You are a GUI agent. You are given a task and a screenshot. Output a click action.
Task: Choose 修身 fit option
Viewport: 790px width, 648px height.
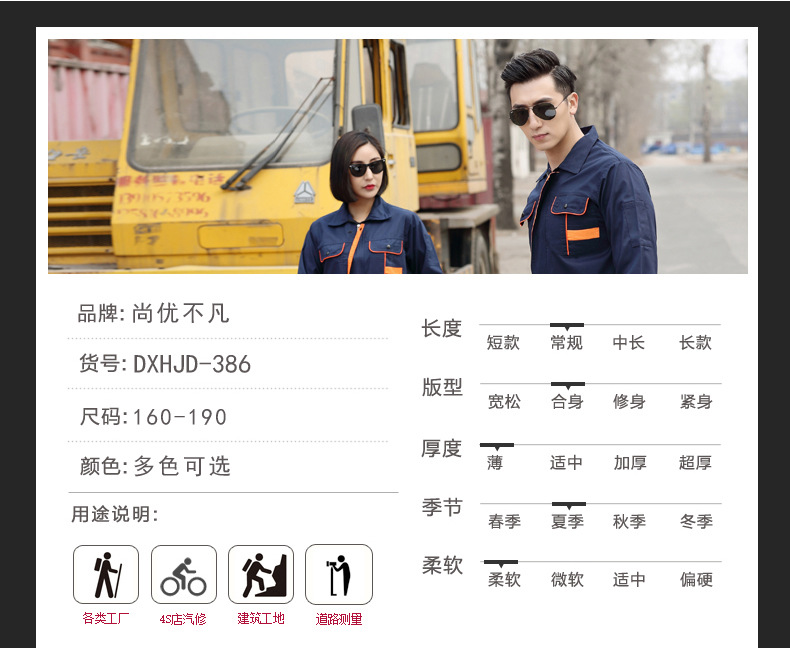click(x=629, y=402)
